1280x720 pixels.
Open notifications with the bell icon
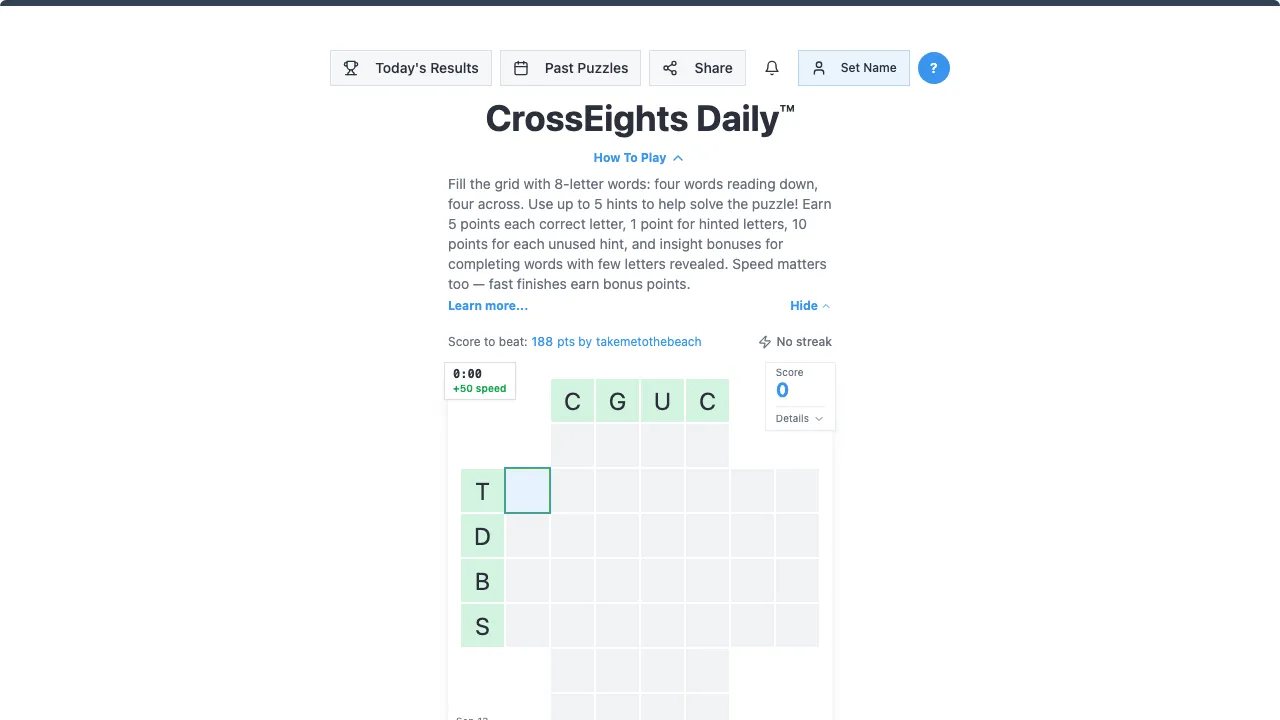pos(772,68)
